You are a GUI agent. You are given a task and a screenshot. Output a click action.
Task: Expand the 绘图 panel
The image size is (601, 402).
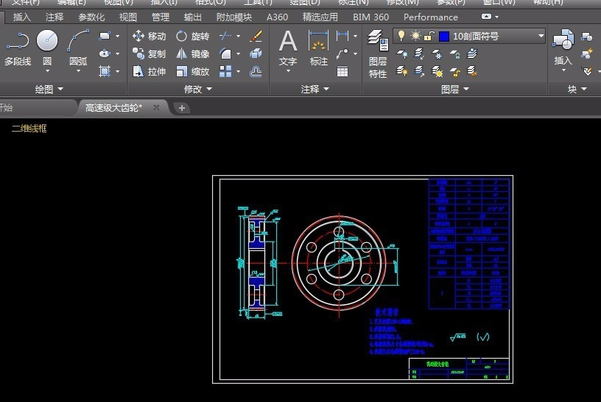coord(49,89)
